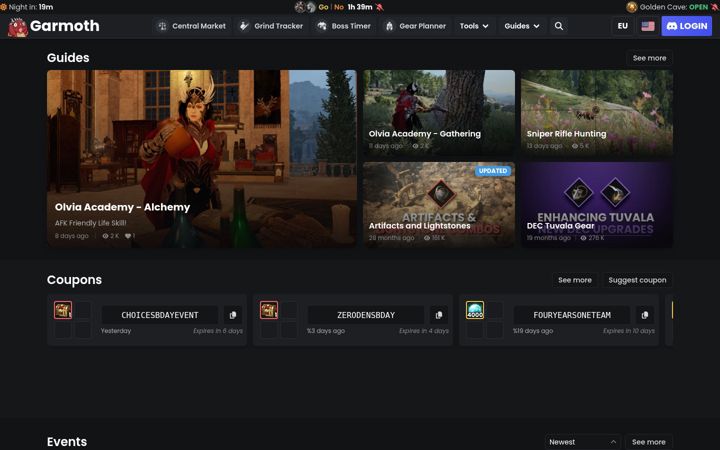Open the Garmoth logo home link

point(54,27)
